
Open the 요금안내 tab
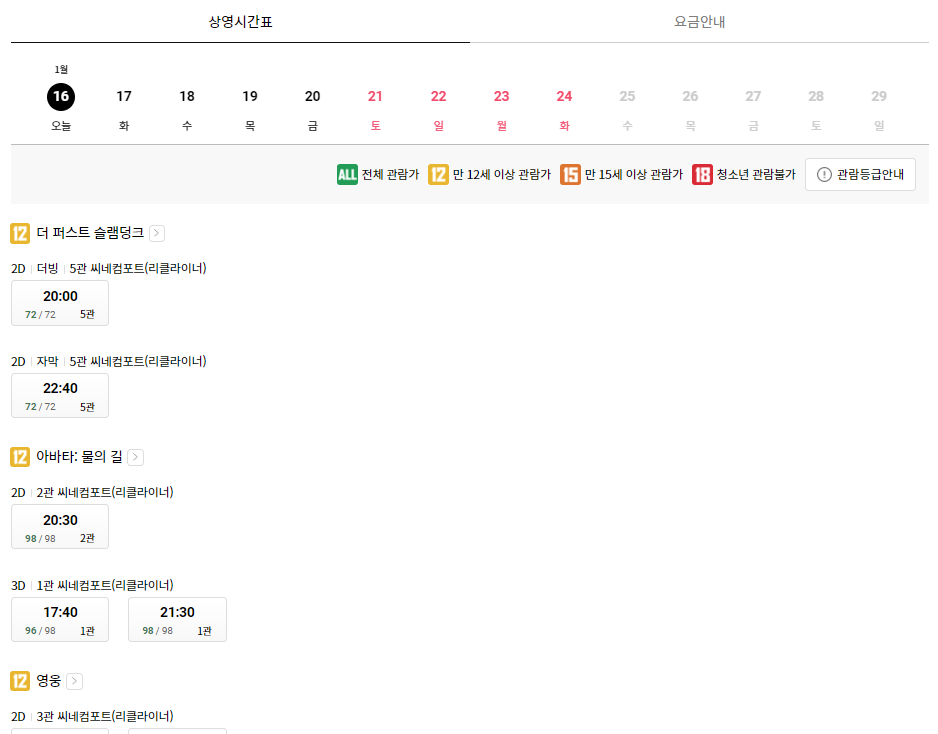(x=699, y=22)
